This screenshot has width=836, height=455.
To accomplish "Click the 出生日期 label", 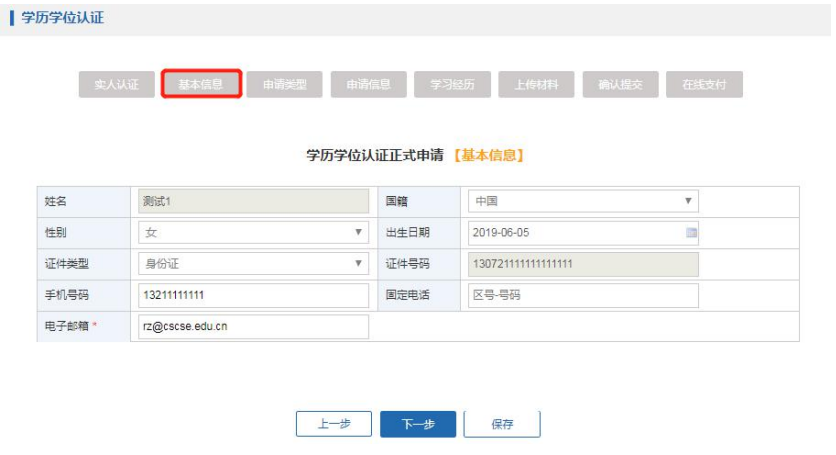I will [407, 233].
